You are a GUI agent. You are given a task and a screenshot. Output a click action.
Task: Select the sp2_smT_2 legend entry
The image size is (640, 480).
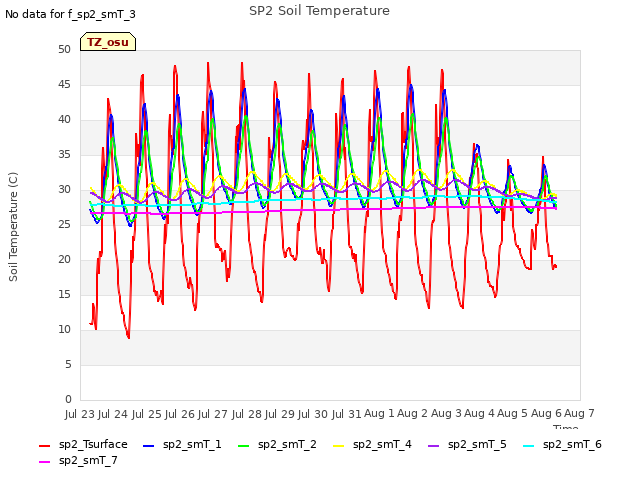click(x=287, y=444)
